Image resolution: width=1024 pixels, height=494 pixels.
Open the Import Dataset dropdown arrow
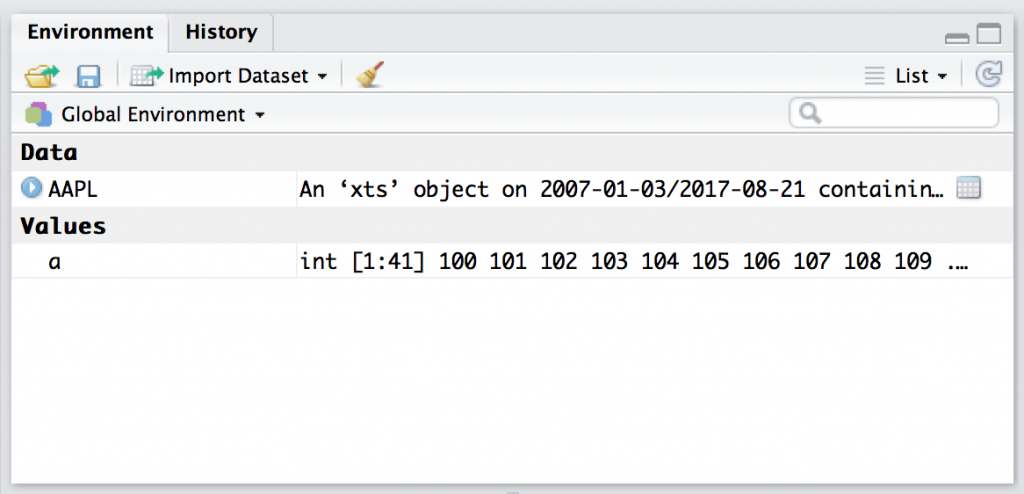coord(322,77)
